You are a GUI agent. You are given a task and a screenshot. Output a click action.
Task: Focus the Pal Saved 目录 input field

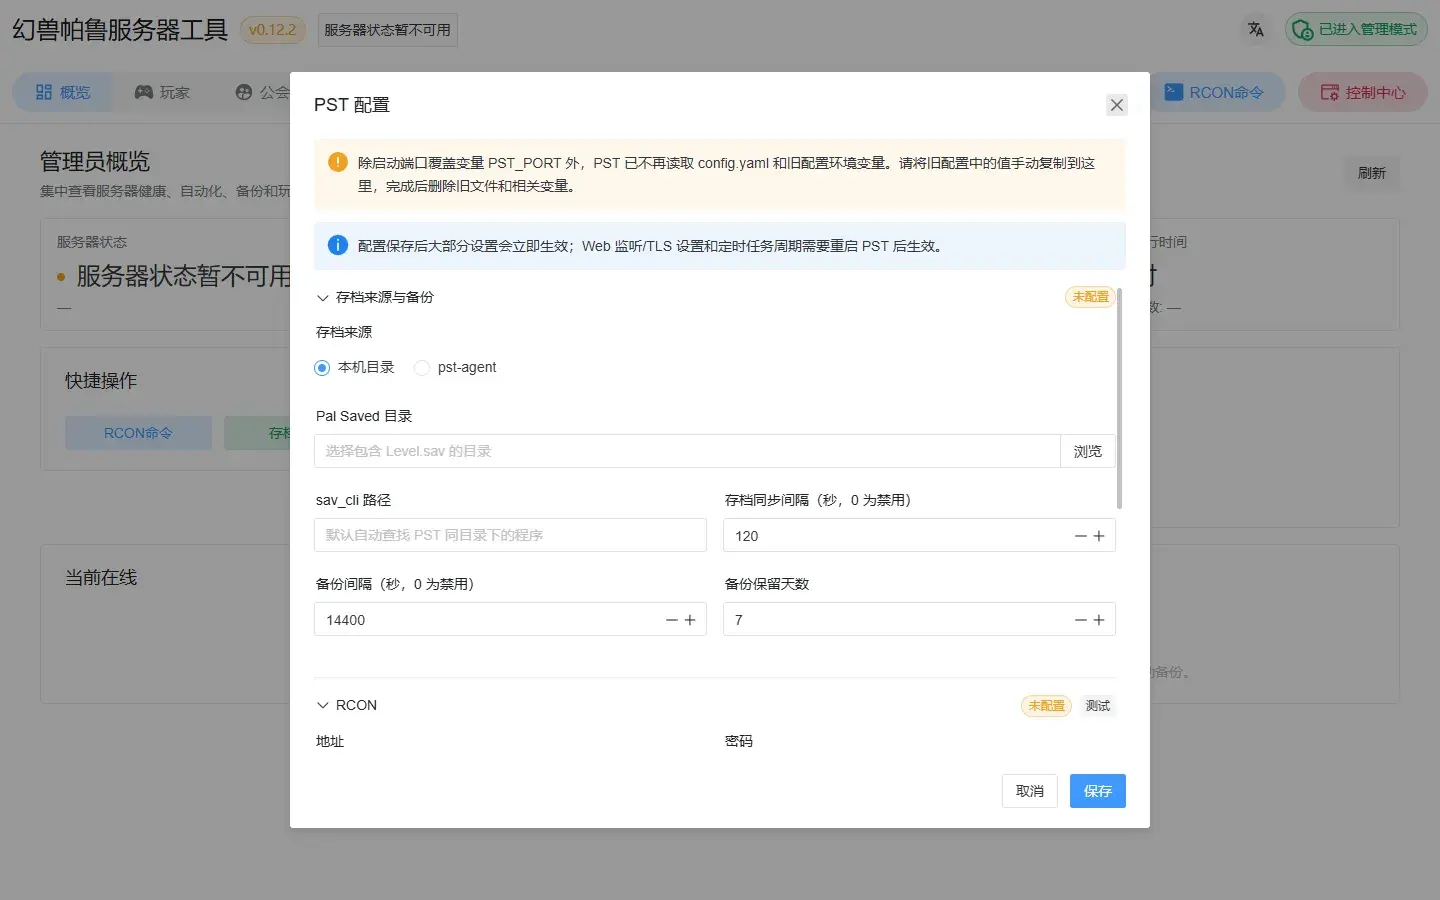click(687, 451)
